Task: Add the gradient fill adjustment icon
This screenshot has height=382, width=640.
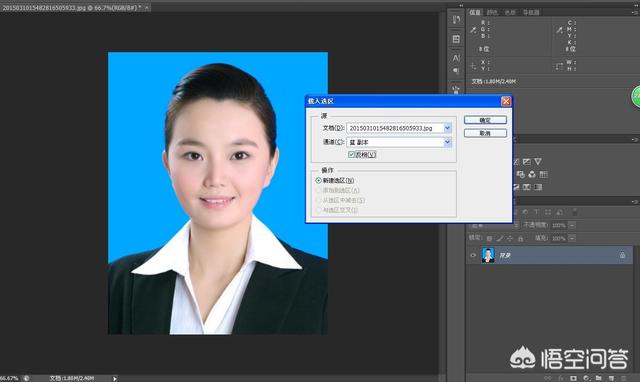Action: click(x=538, y=187)
